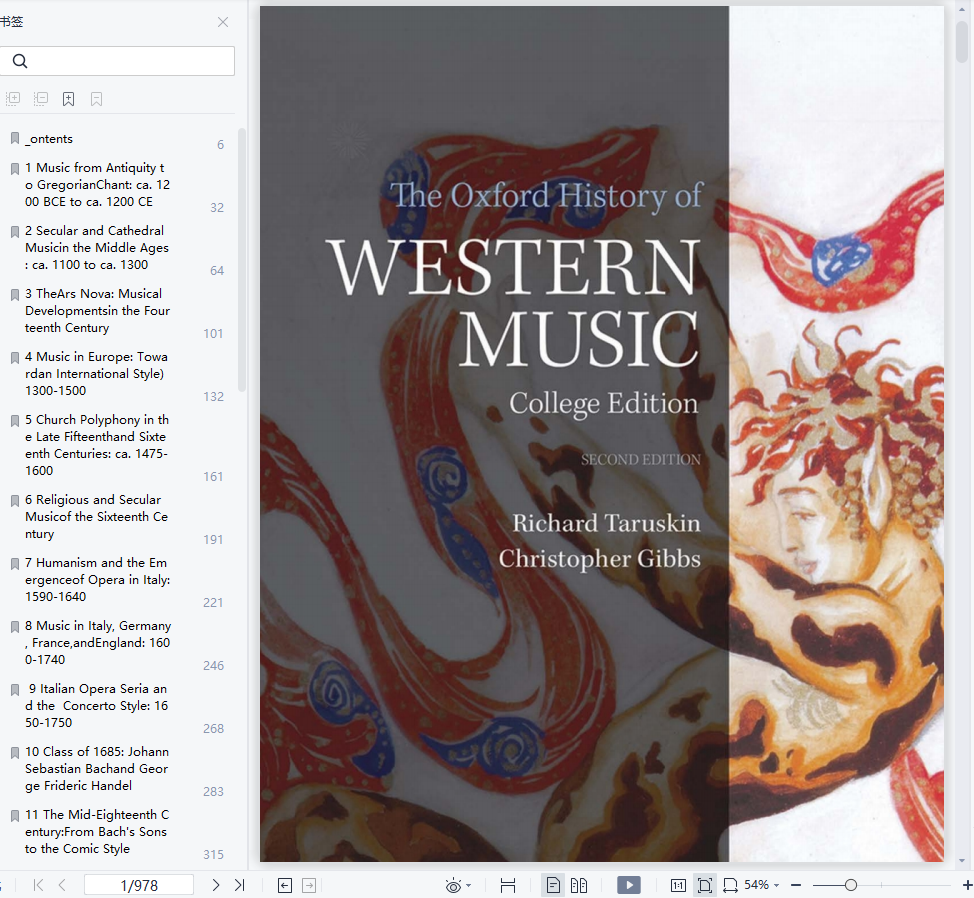
Task: Open bookmark 9 Italian Opera Seria
Action: coord(96,705)
